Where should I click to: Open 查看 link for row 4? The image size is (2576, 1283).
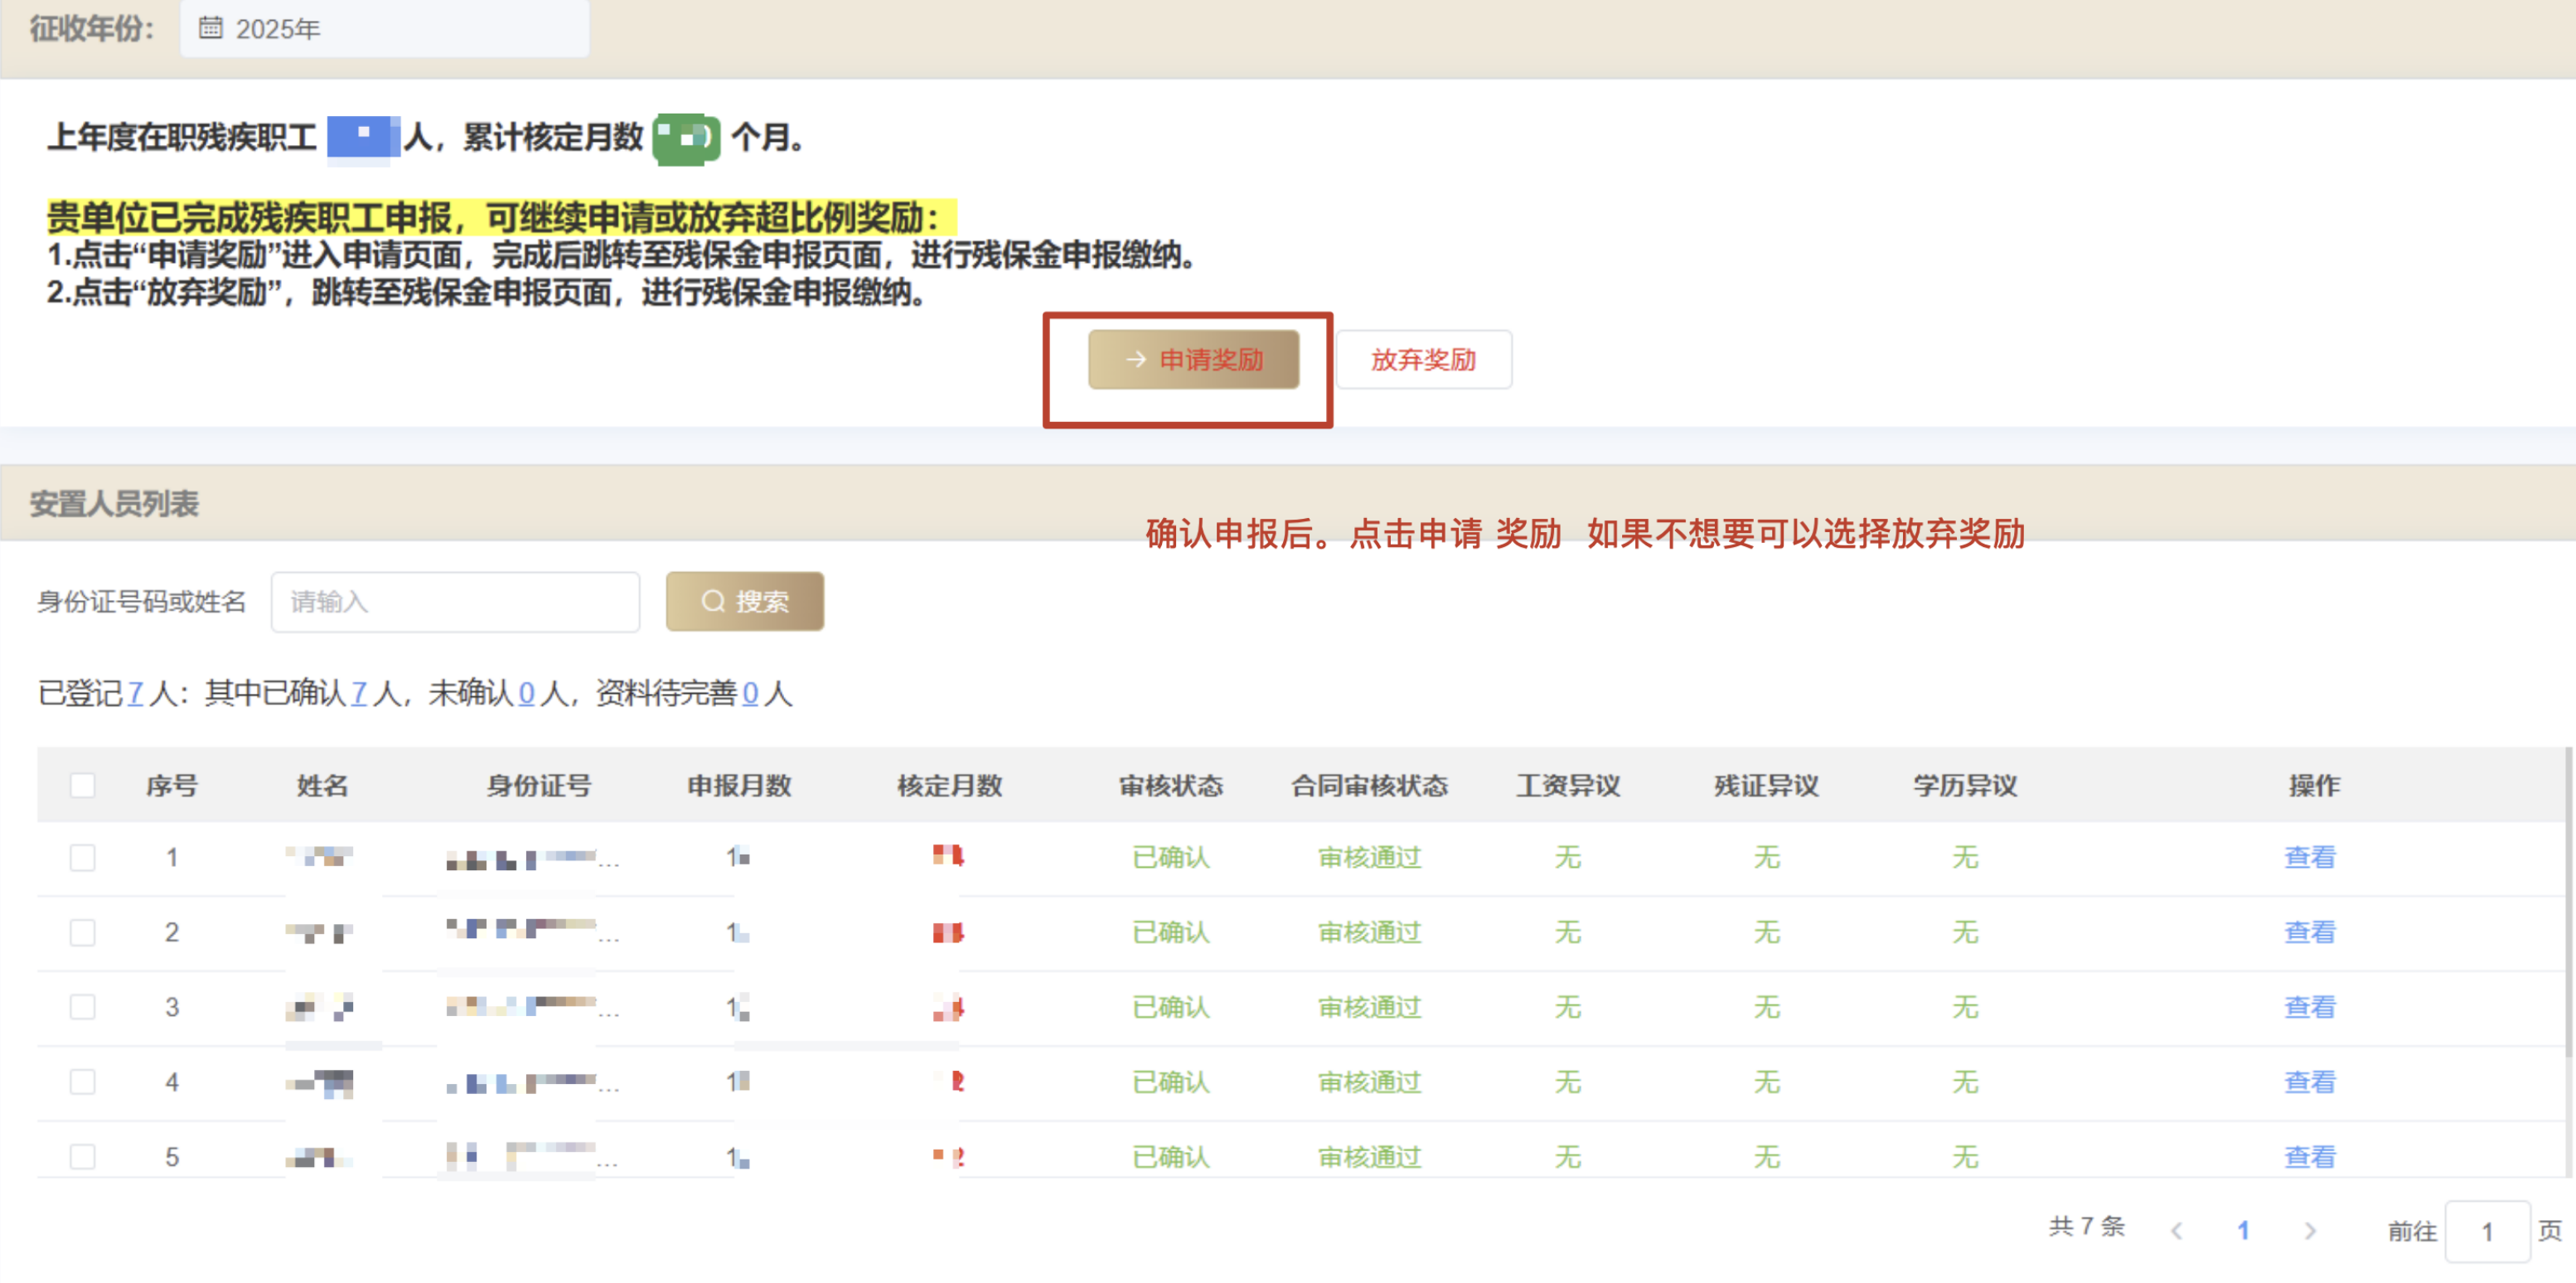[x=2309, y=1082]
